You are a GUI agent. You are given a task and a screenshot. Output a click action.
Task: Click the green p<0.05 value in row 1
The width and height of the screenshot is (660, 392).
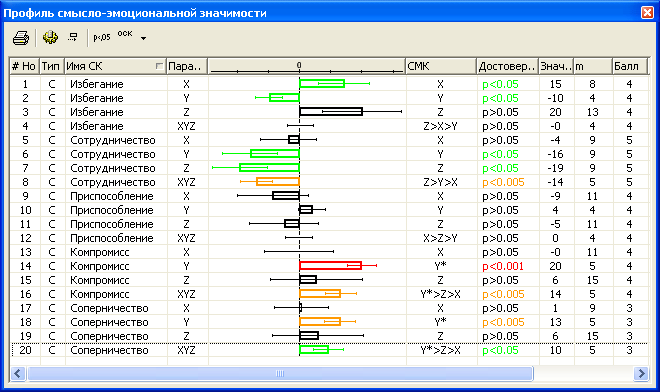tap(500, 84)
